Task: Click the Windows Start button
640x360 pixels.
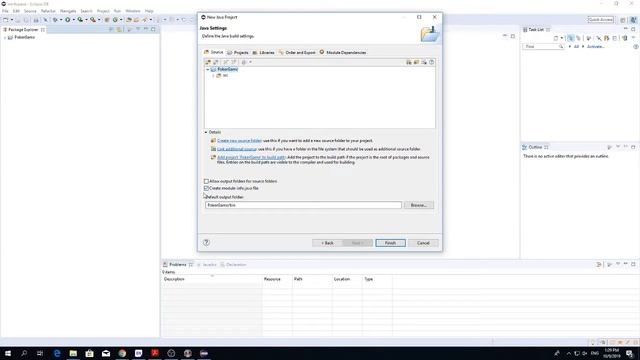Action: 8,353
